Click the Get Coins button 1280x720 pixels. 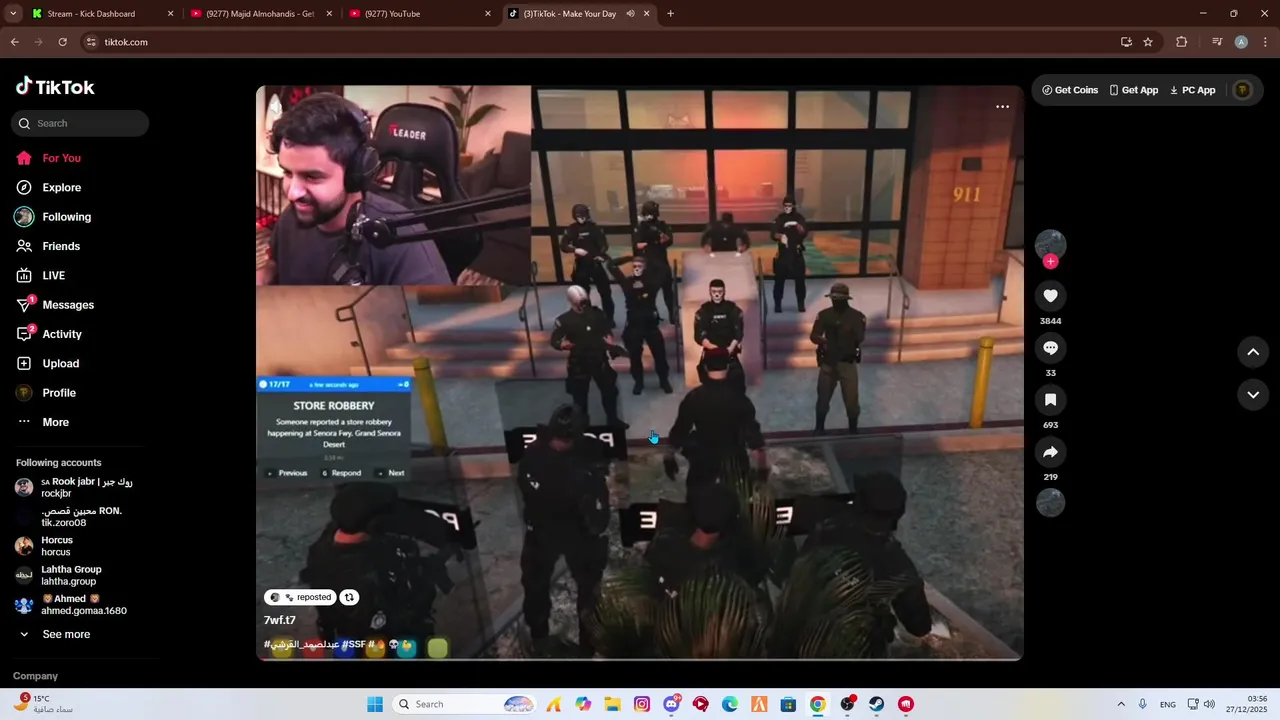pos(1070,90)
